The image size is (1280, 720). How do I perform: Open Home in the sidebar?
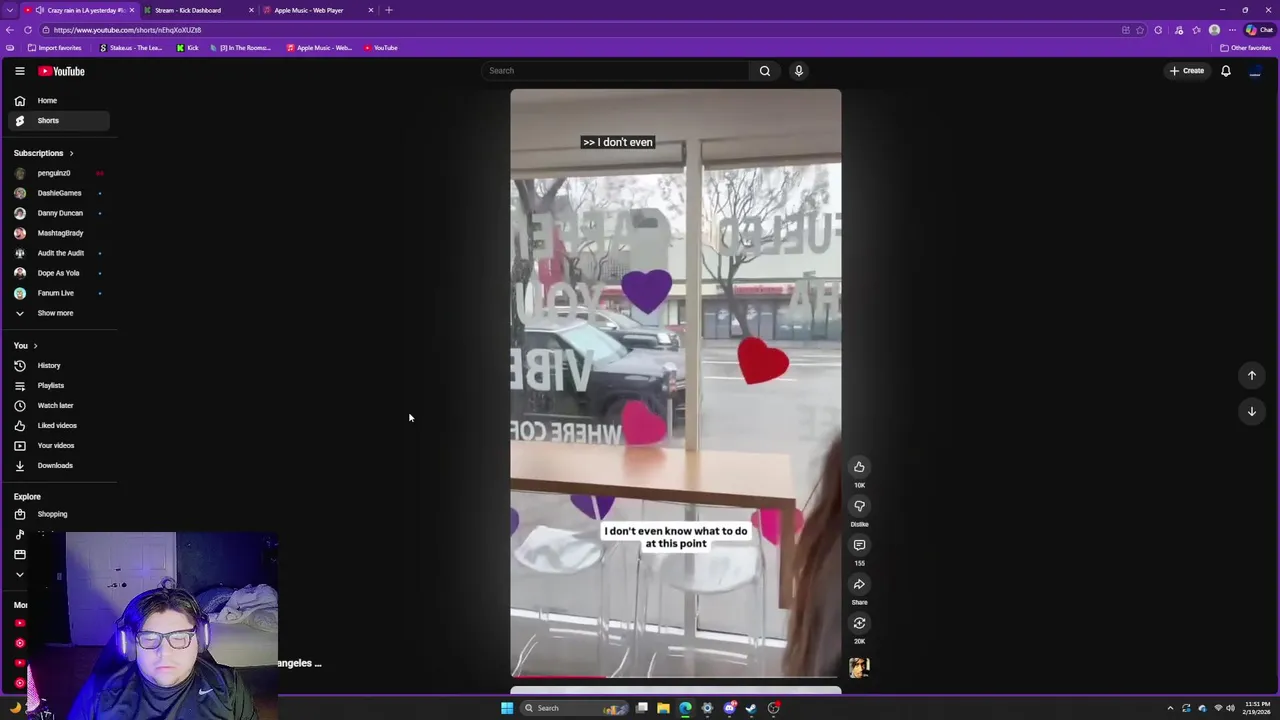point(58,101)
